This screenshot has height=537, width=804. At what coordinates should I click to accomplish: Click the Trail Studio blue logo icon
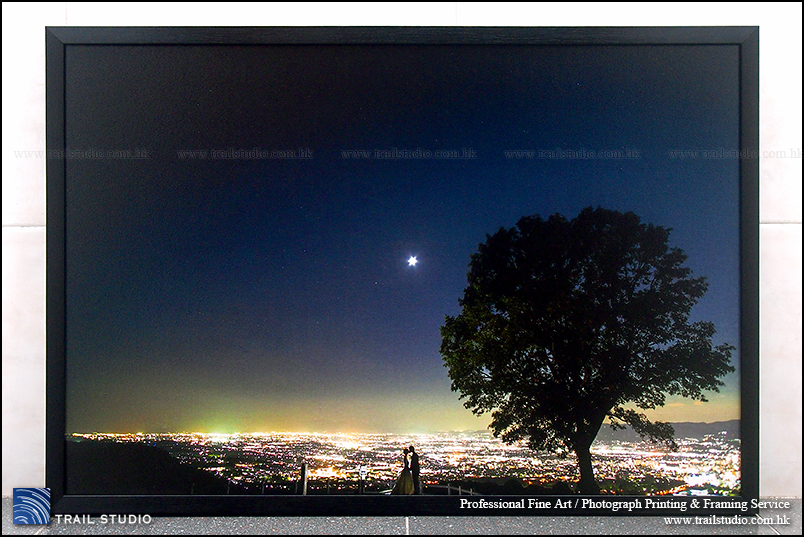point(31,506)
